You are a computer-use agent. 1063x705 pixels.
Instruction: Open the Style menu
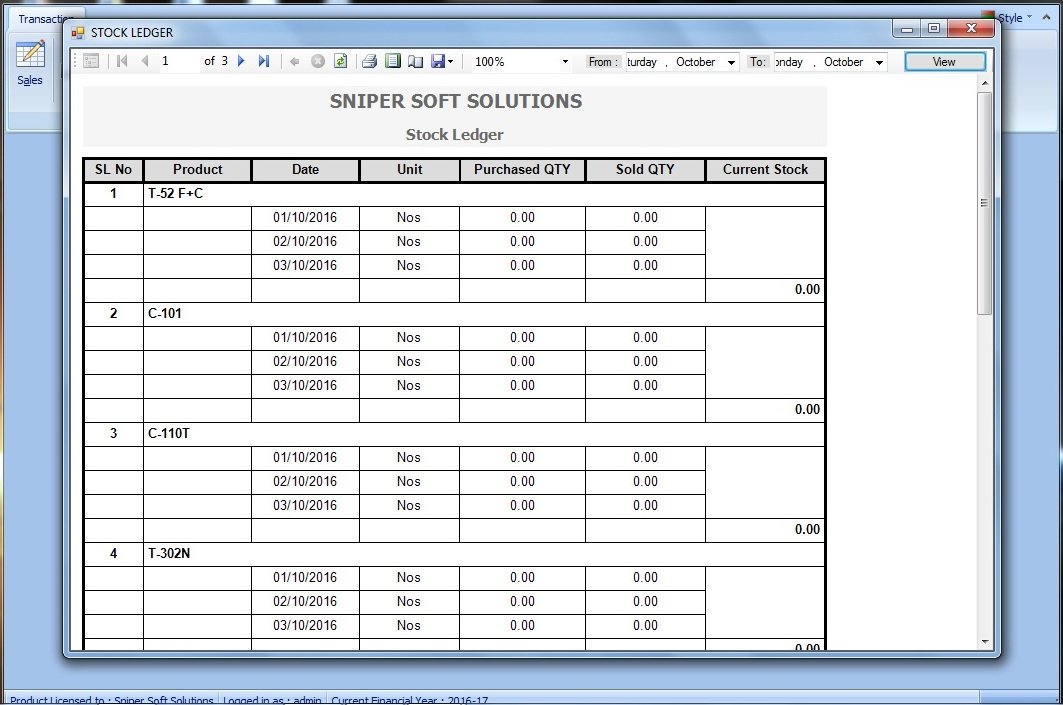point(1014,18)
